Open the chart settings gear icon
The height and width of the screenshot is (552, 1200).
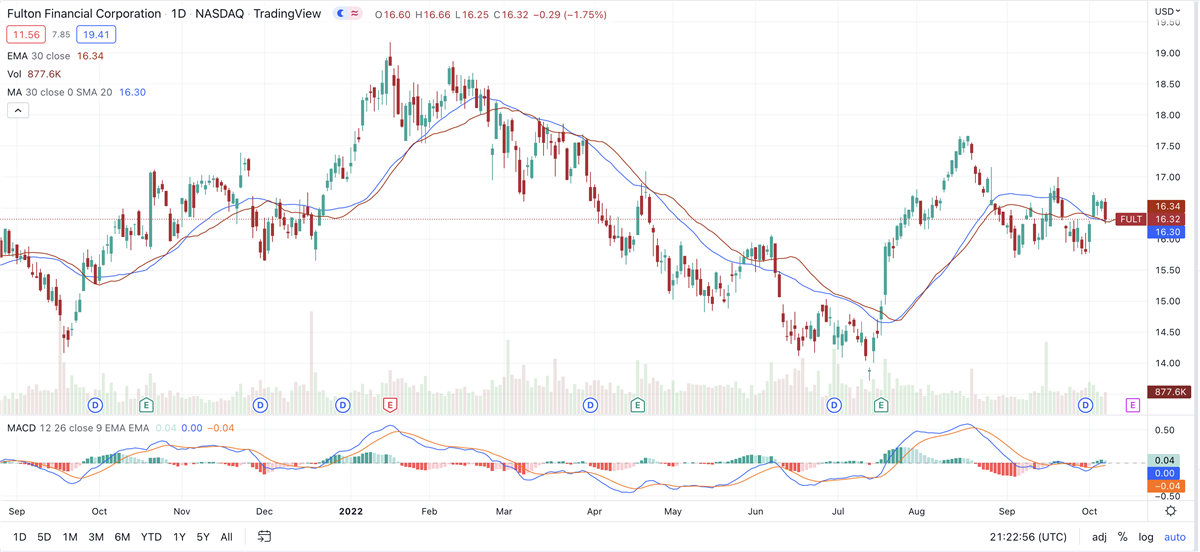(x=1170, y=510)
